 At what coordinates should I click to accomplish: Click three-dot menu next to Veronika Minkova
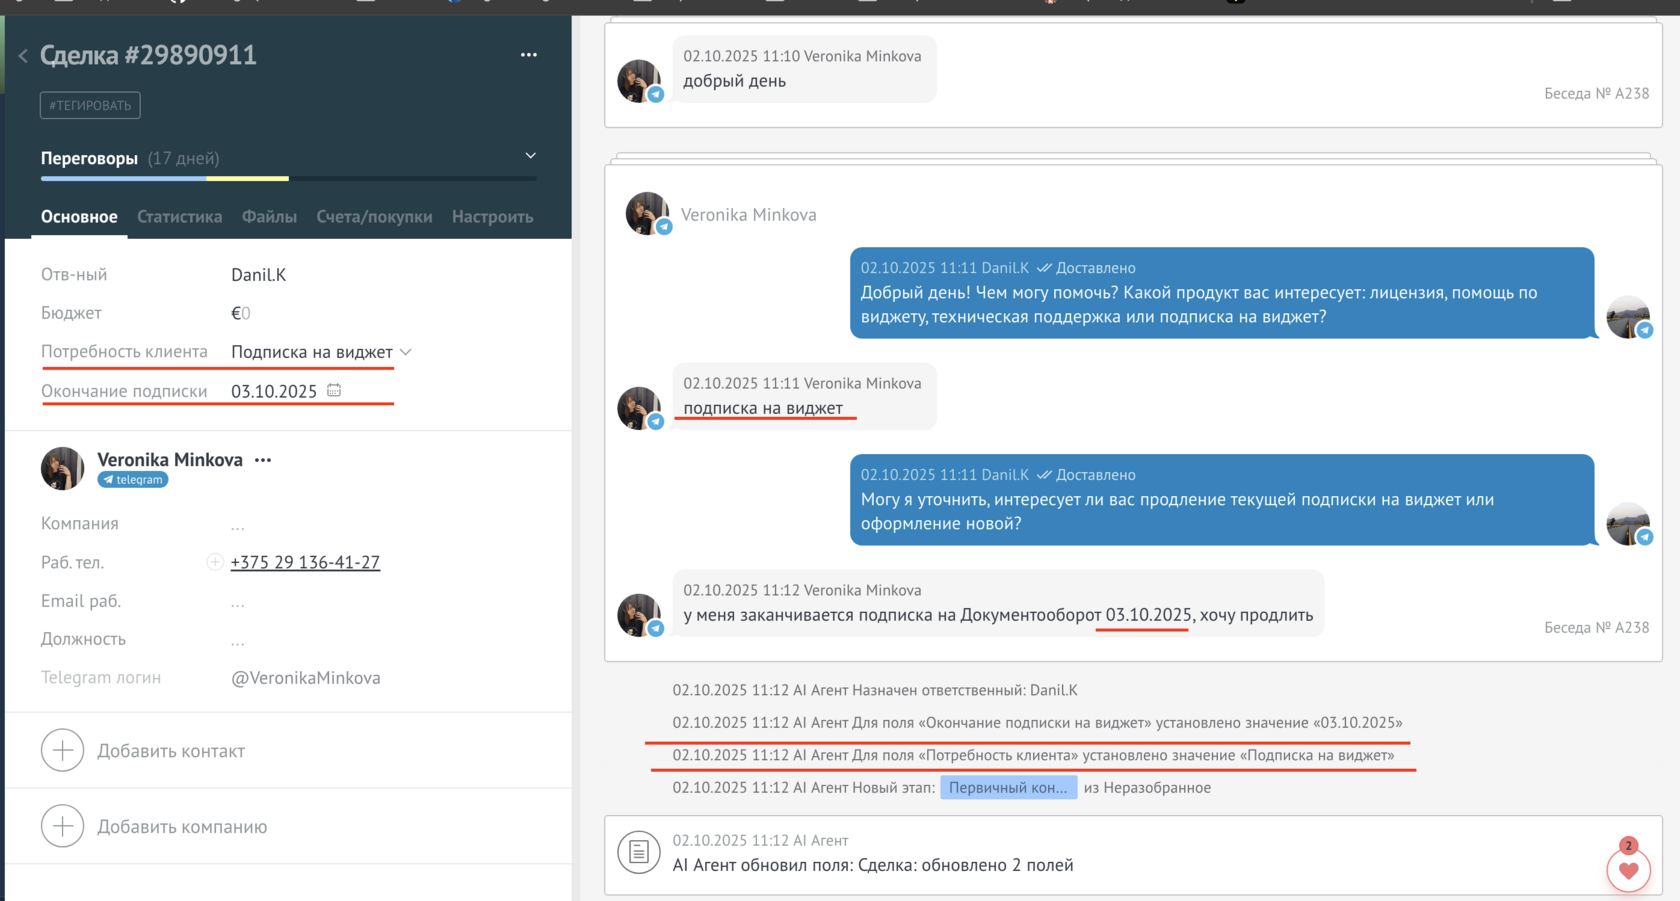click(x=263, y=460)
